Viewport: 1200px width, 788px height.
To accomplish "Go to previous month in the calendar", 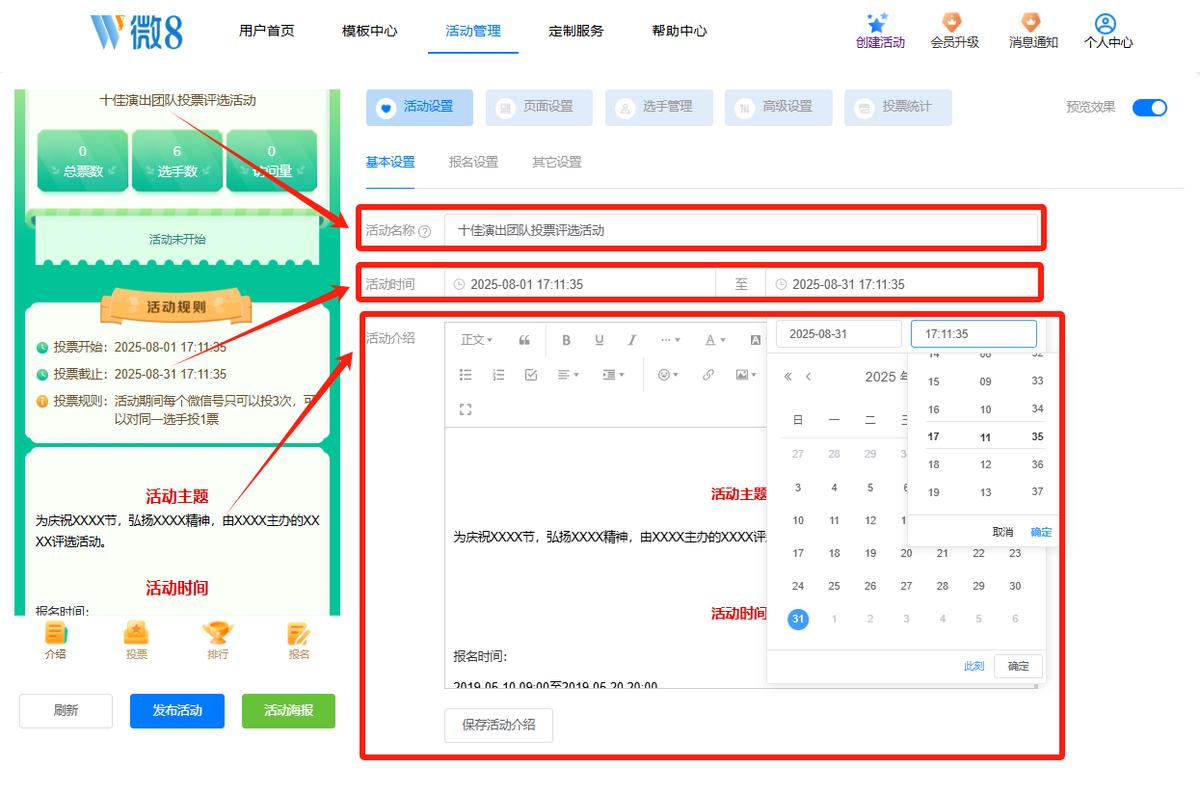I will click(x=808, y=377).
